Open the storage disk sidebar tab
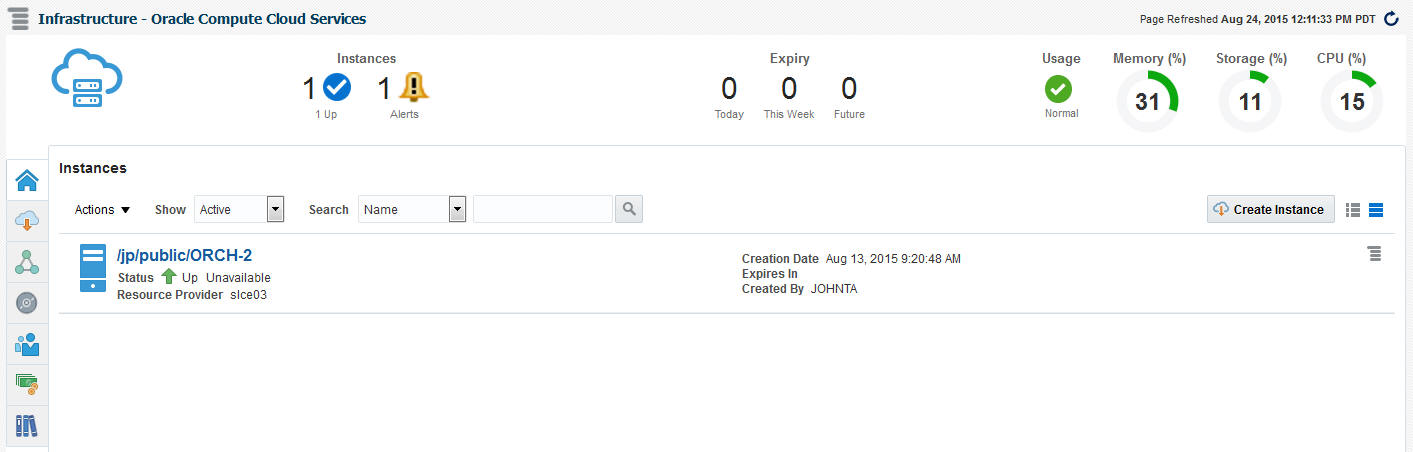The image size is (1413, 452). point(27,303)
